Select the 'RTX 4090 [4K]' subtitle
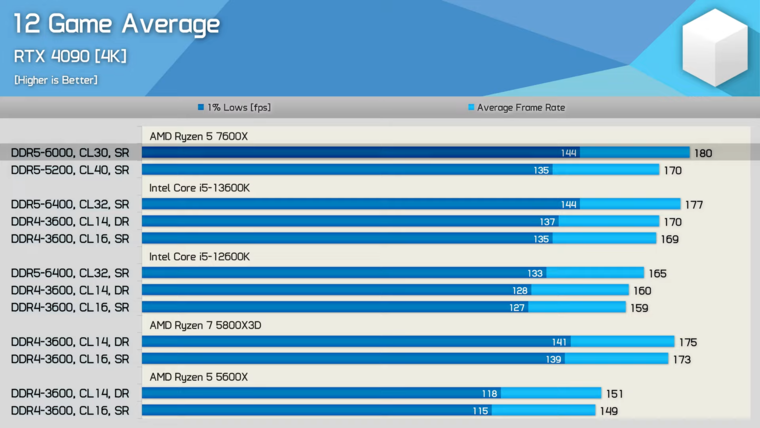This screenshot has width=760, height=428. pyautogui.click(x=70, y=56)
